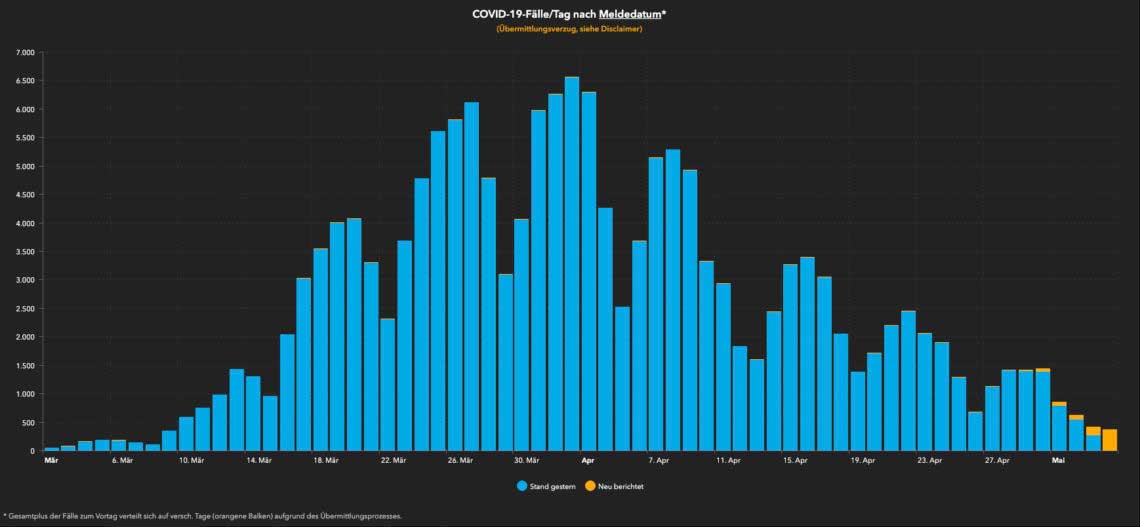Select the bar above '7. Apr' label
The image size is (1140, 527).
tap(656, 304)
